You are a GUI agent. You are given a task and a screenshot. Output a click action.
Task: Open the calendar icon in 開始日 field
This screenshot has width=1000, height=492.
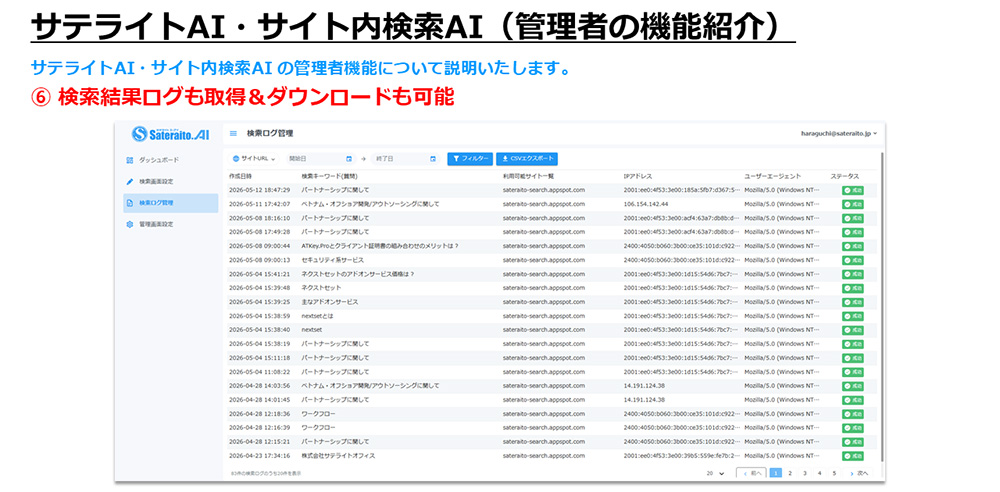[349, 158]
